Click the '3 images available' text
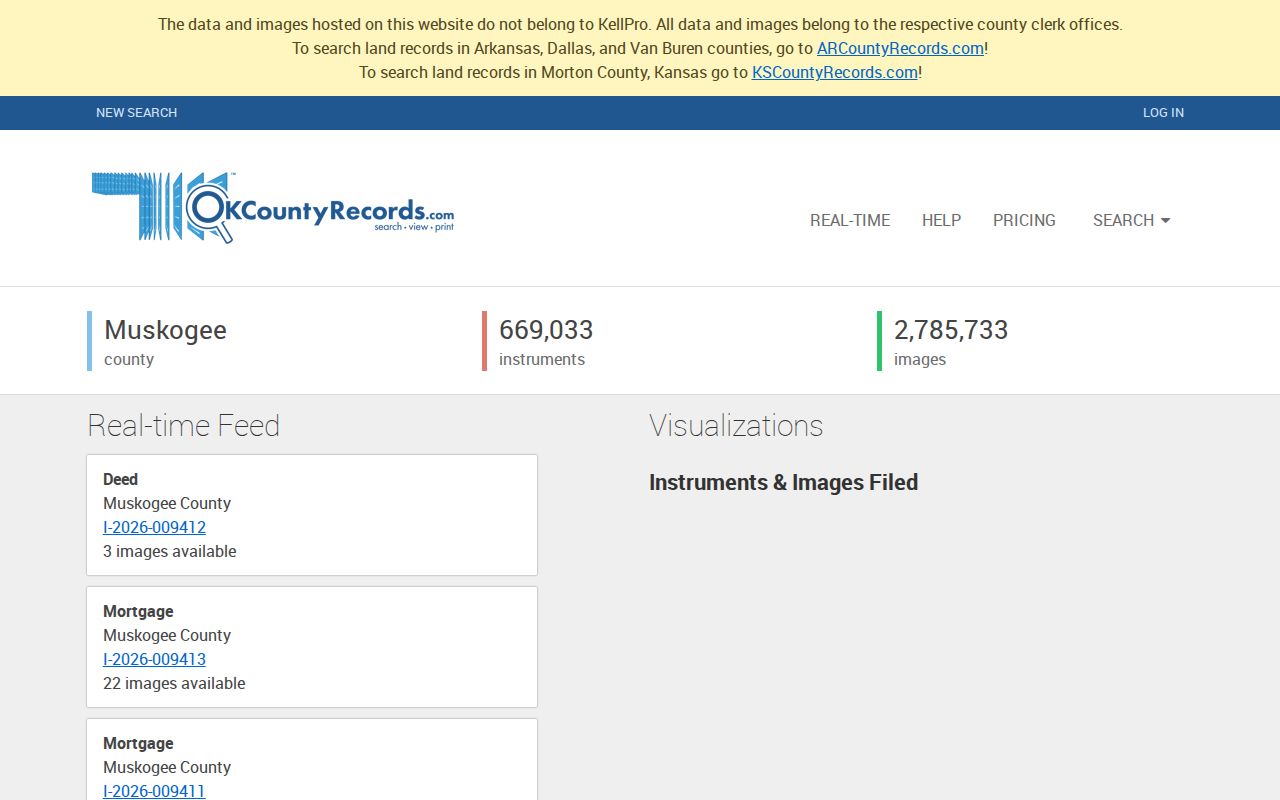 (x=170, y=551)
